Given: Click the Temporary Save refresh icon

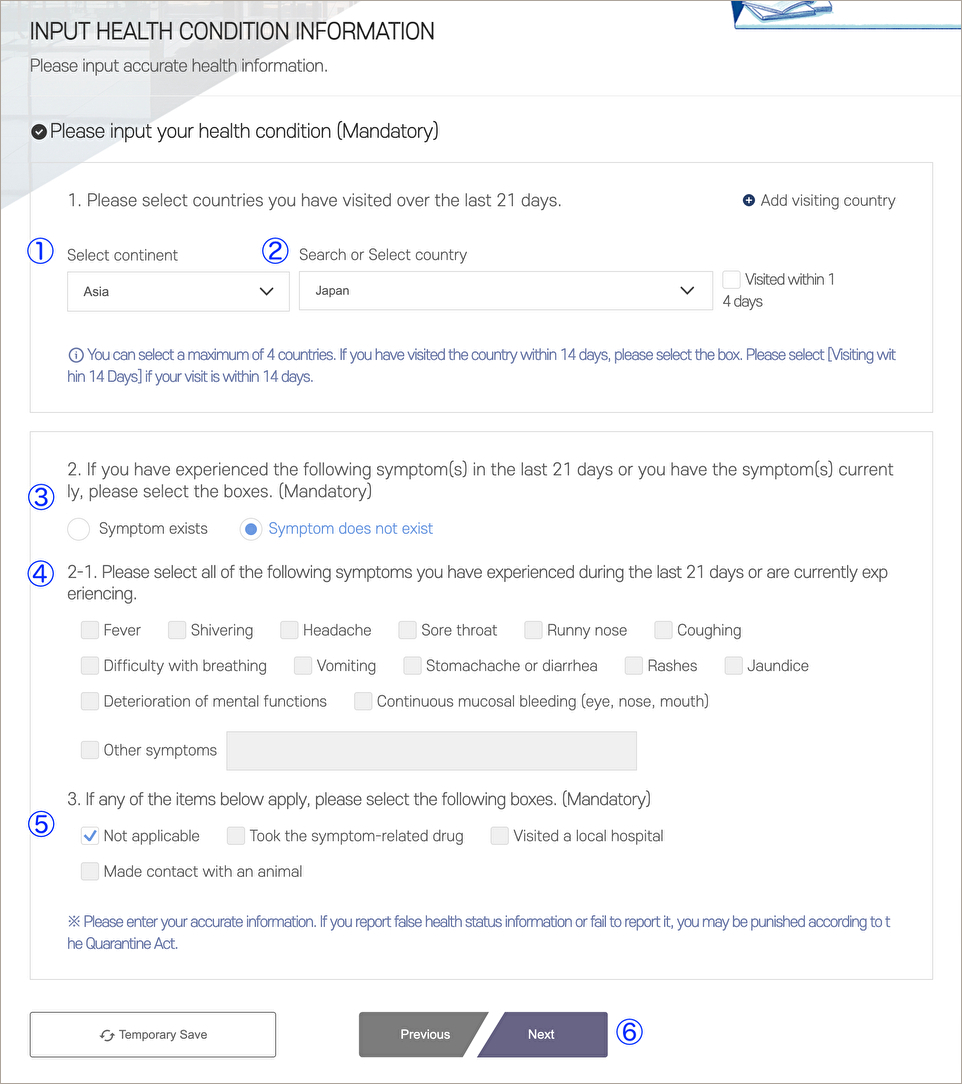Looking at the screenshot, I should coord(107,1035).
